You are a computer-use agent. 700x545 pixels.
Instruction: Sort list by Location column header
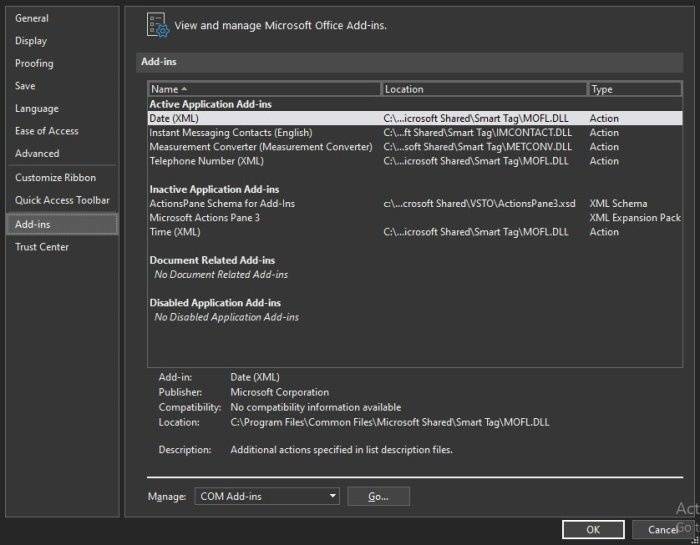point(484,89)
